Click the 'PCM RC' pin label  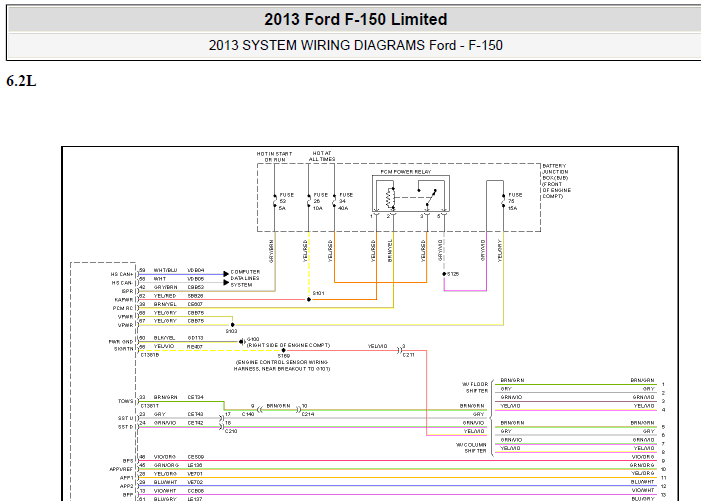click(x=123, y=308)
